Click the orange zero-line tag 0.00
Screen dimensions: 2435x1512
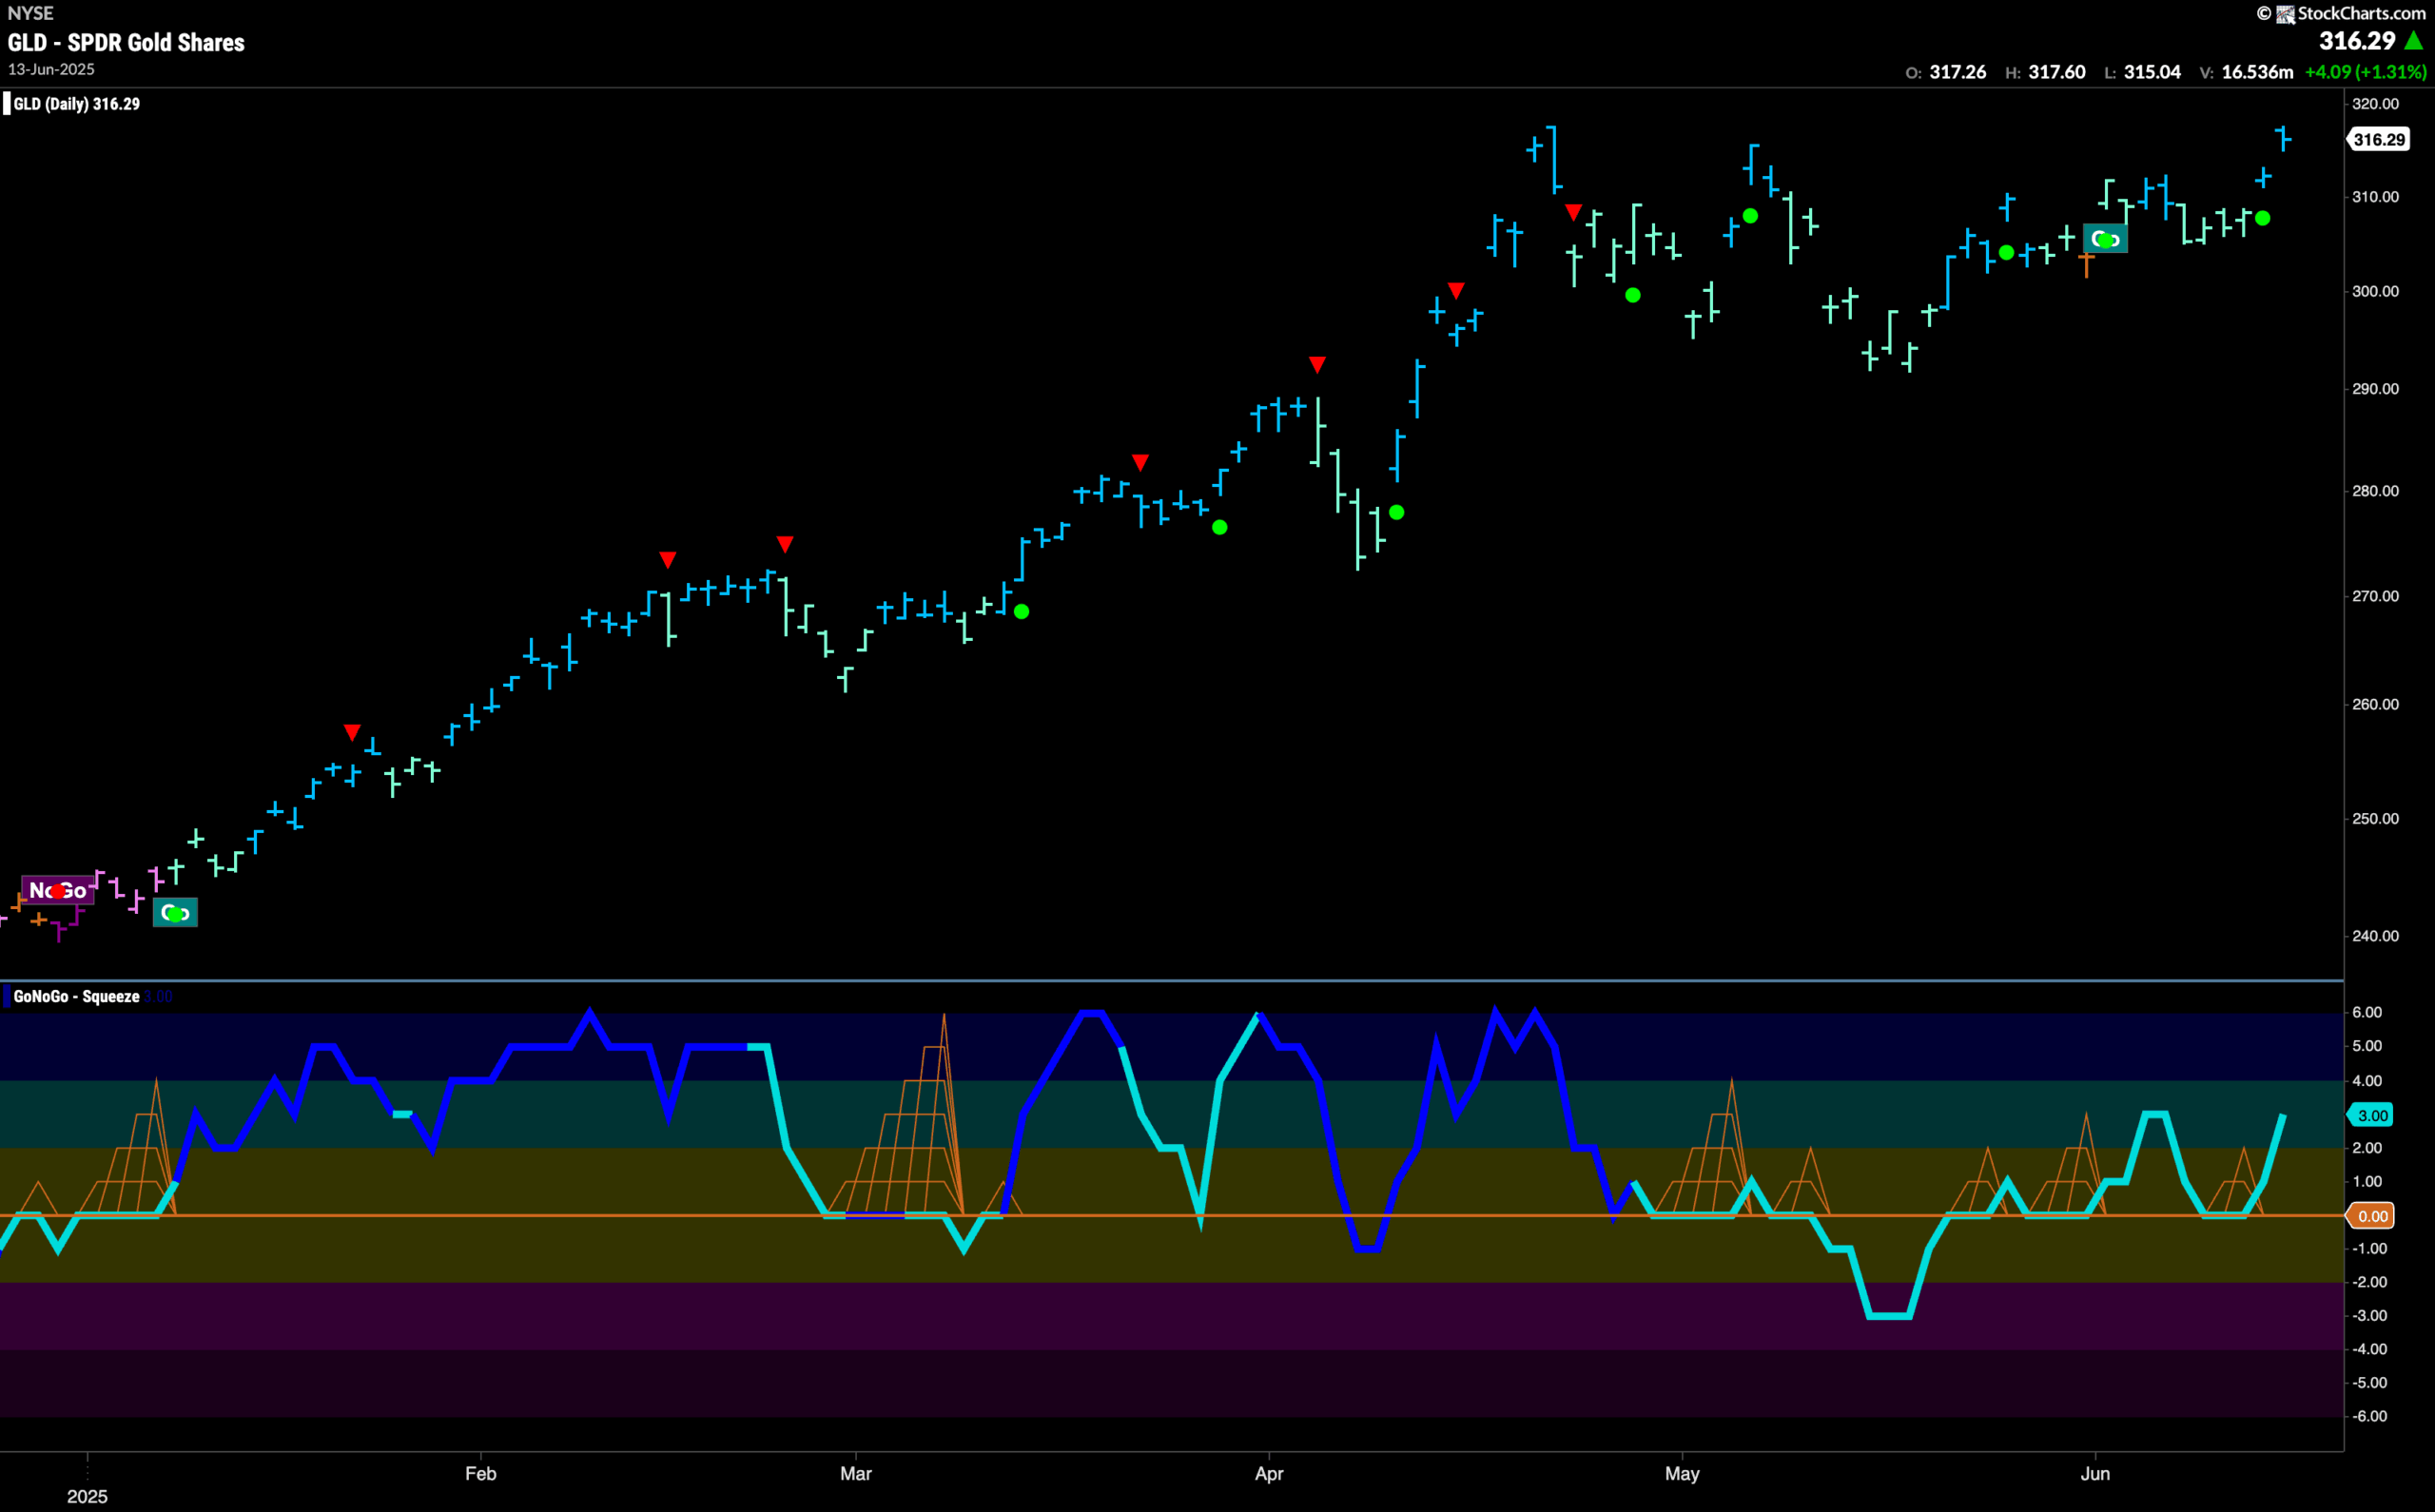click(x=2372, y=1216)
